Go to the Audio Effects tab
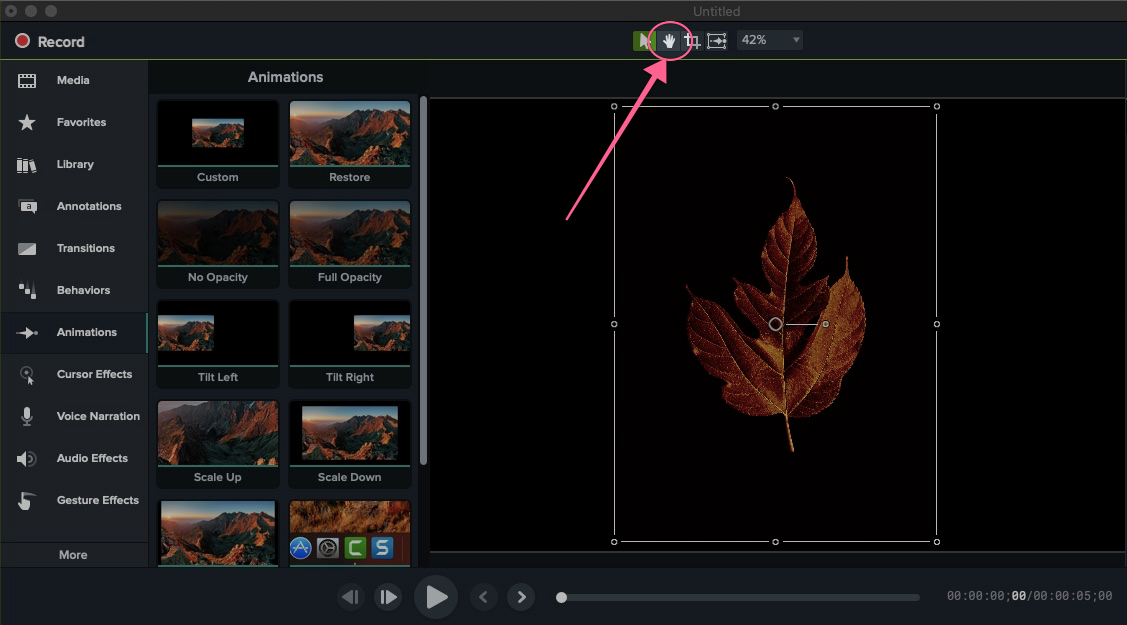1127x625 pixels. pos(92,458)
